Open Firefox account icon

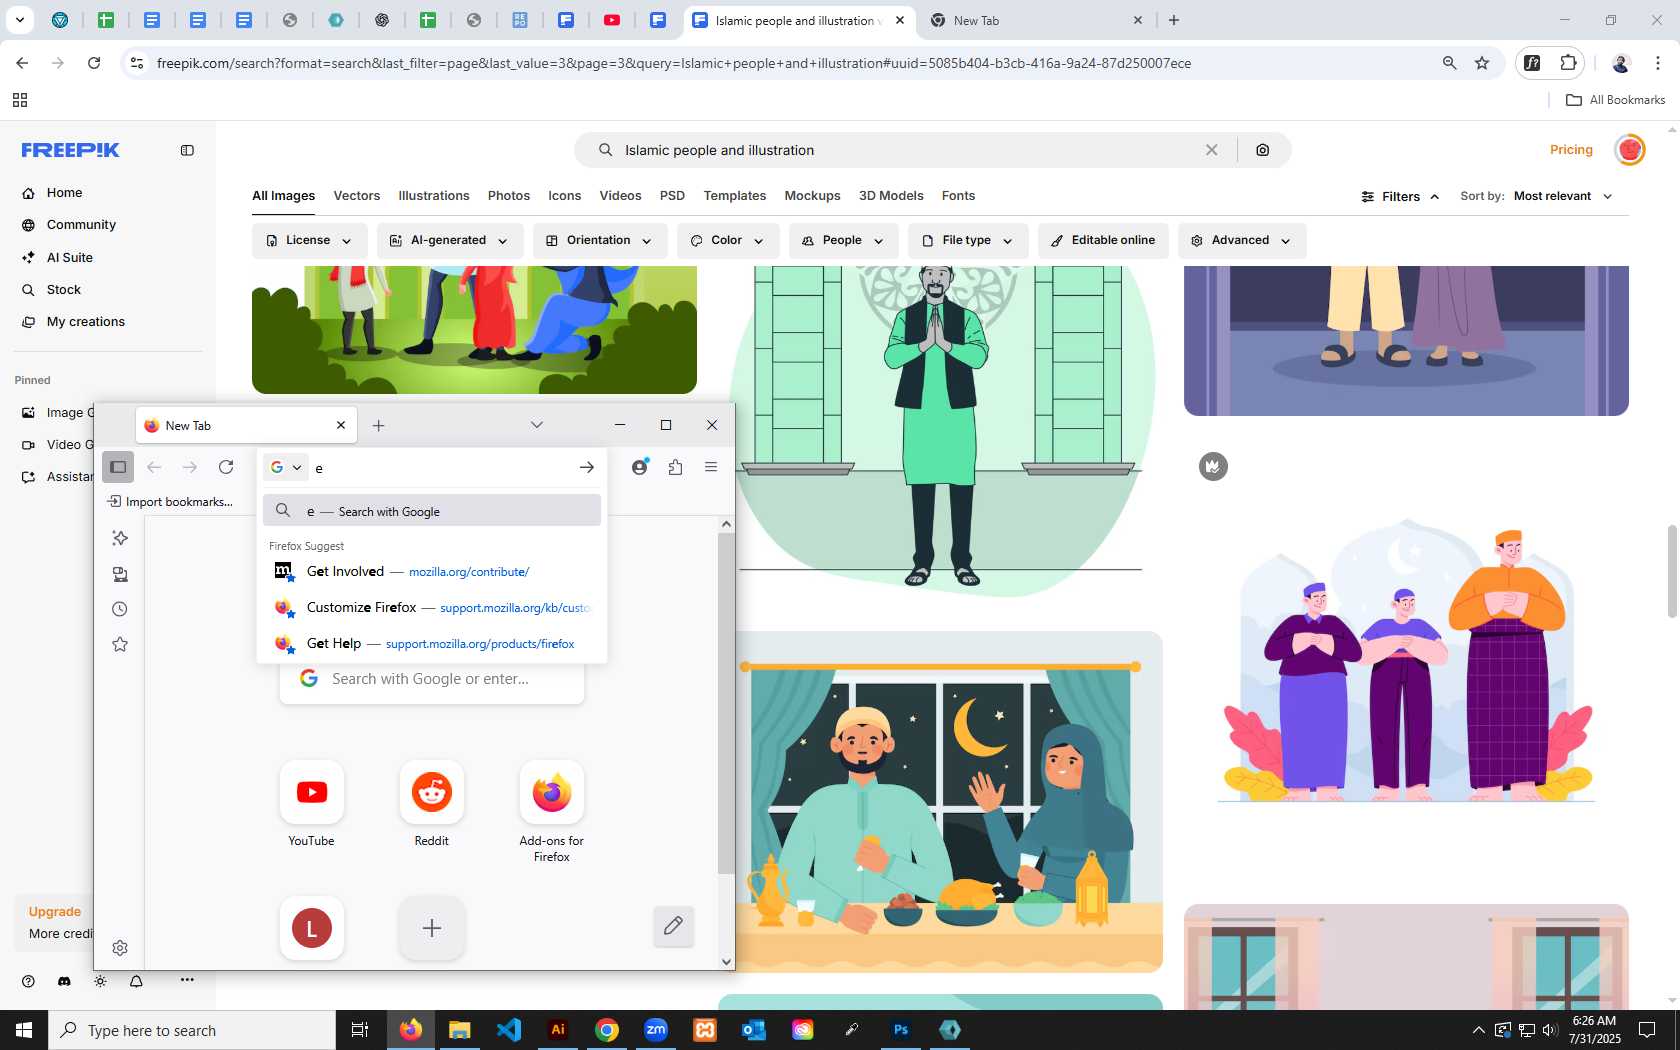pyautogui.click(x=640, y=467)
